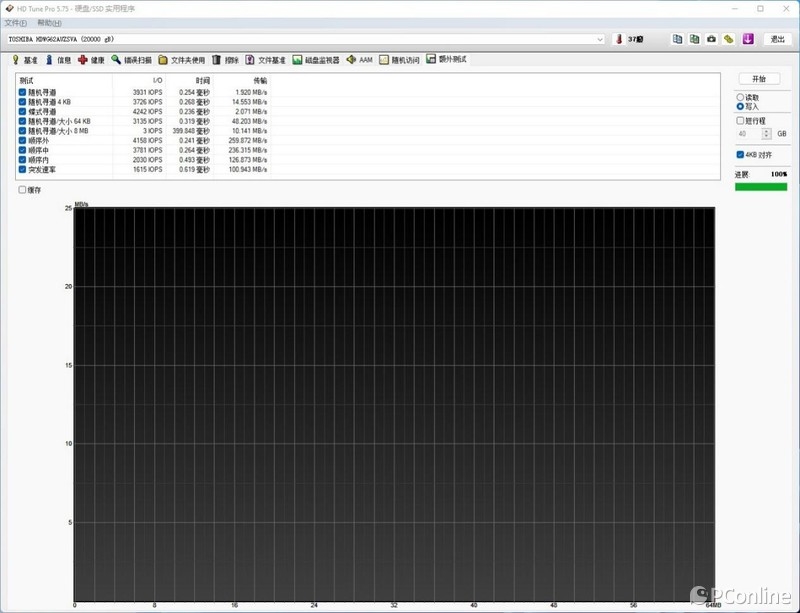Click the green 进展 progress bar
This screenshot has width=800, height=613.
pyautogui.click(x=760, y=186)
